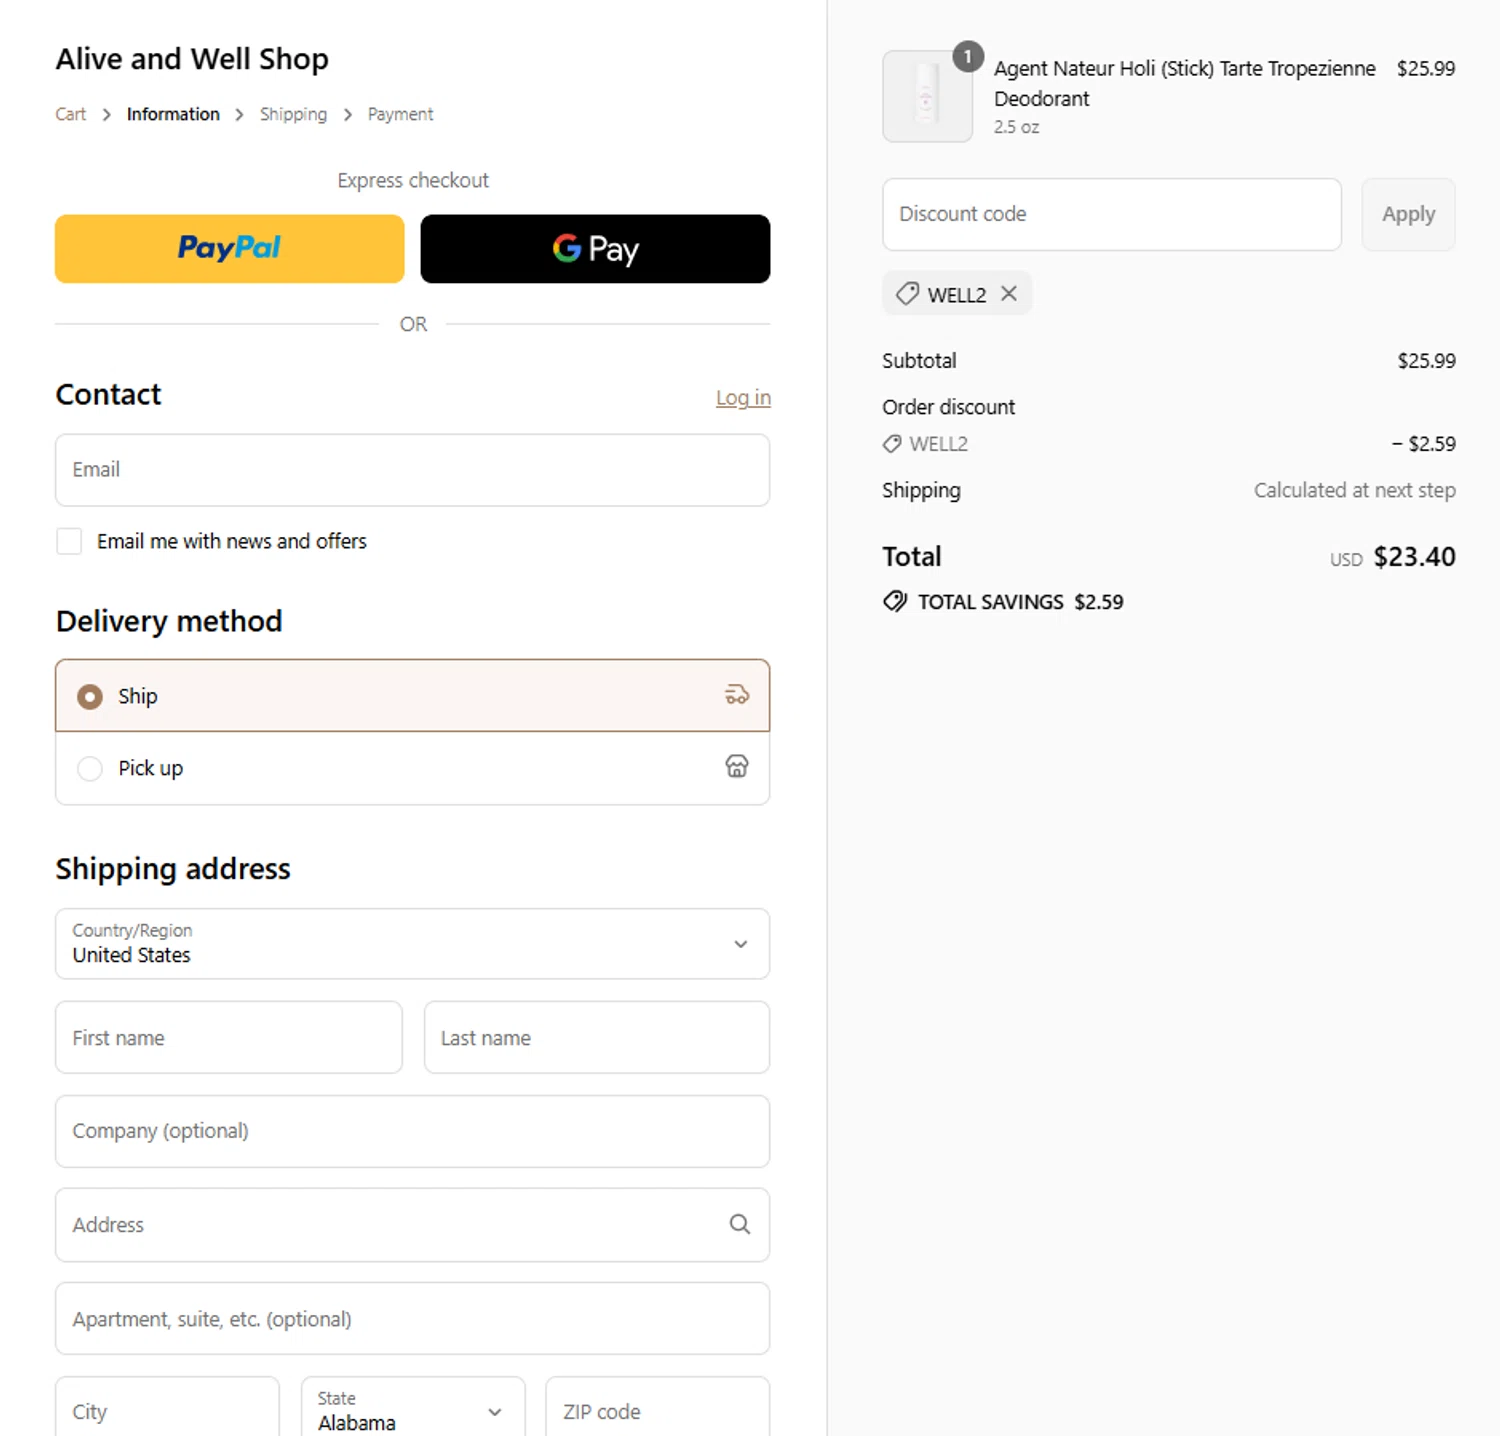The width and height of the screenshot is (1500, 1436).
Task: Focus the Discount code field
Action: (1111, 214)
